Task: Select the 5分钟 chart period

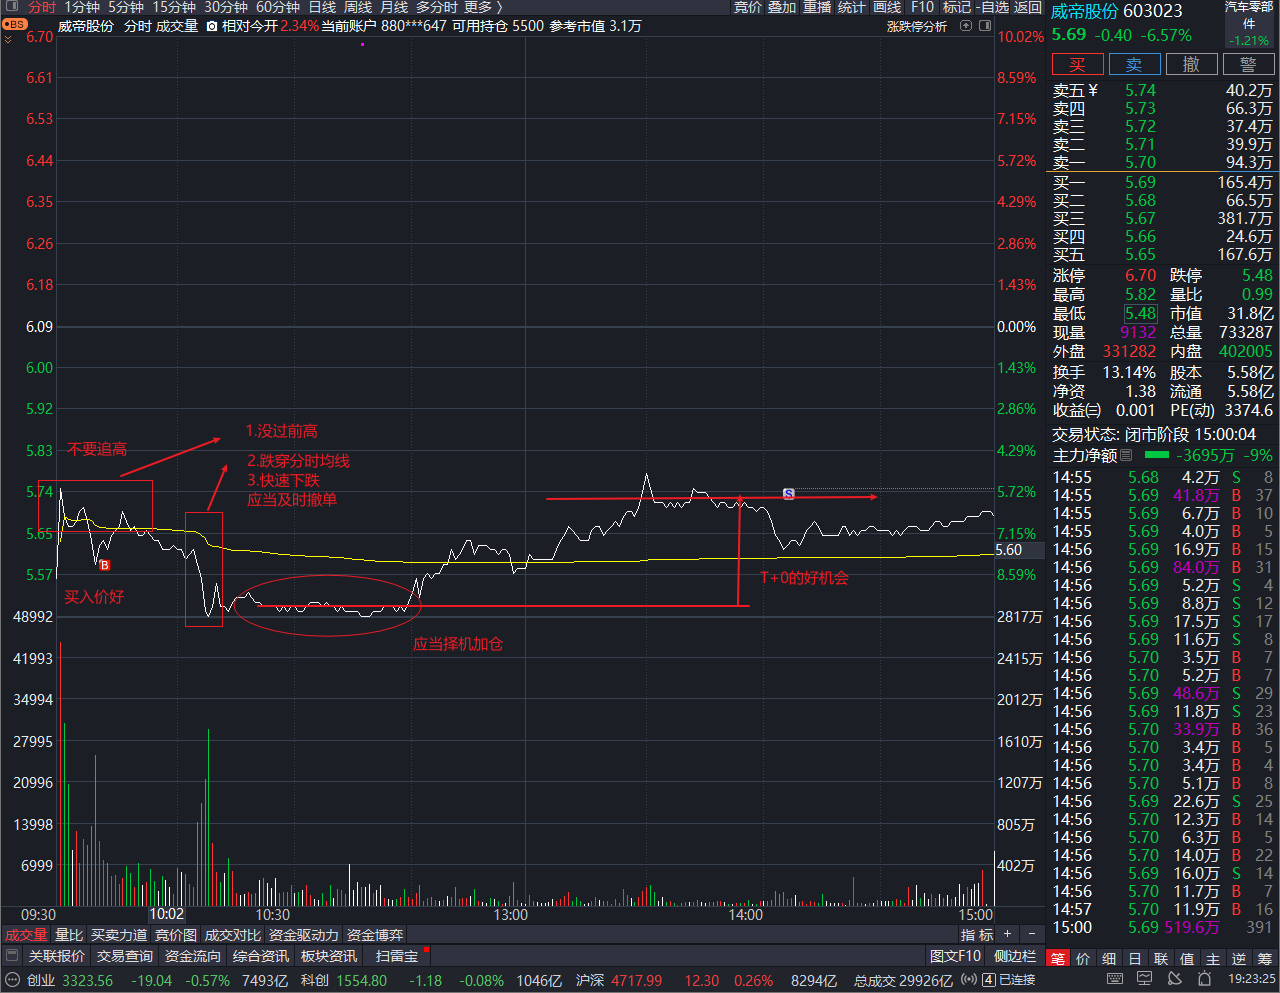Action: coord(125,7)
